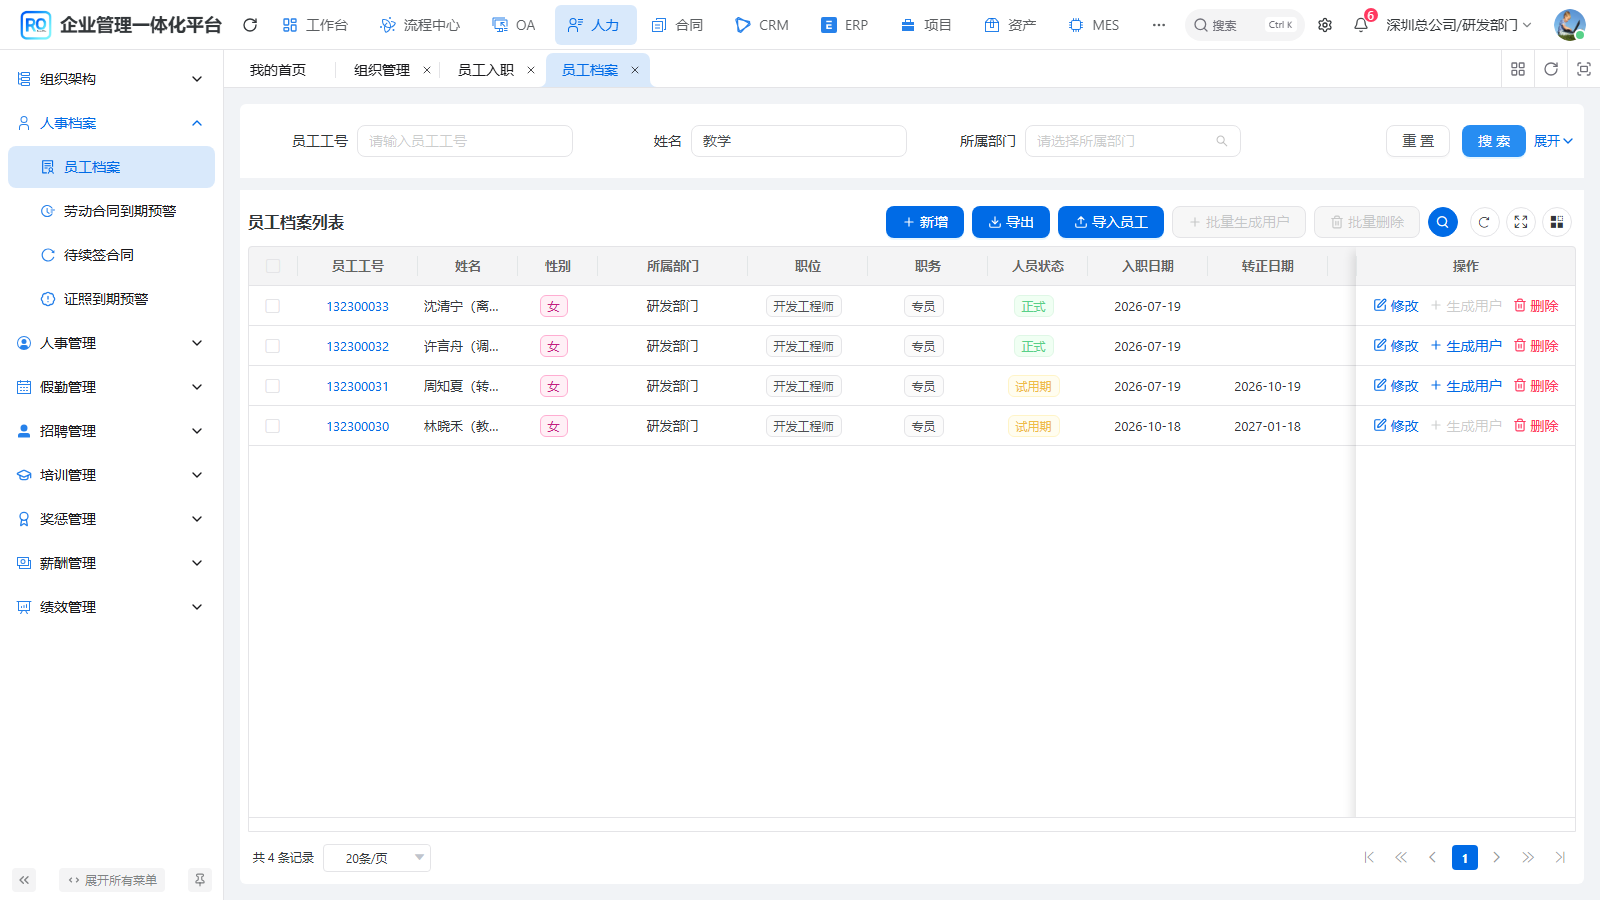1600x900 pixels.
Task: Expand 薪酬管理 menu
Action: [111, 563]
